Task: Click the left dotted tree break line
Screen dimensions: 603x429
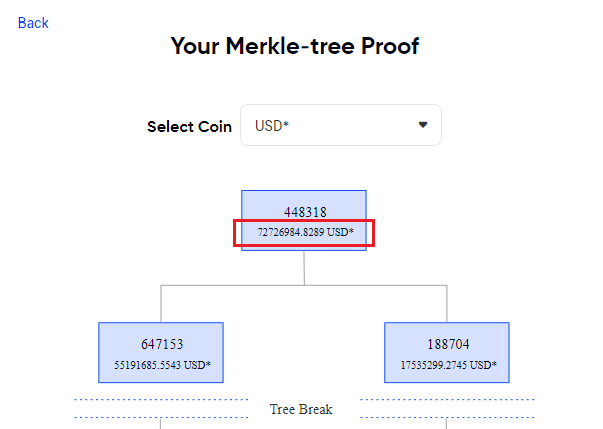Action: click(x=161, y=400)
